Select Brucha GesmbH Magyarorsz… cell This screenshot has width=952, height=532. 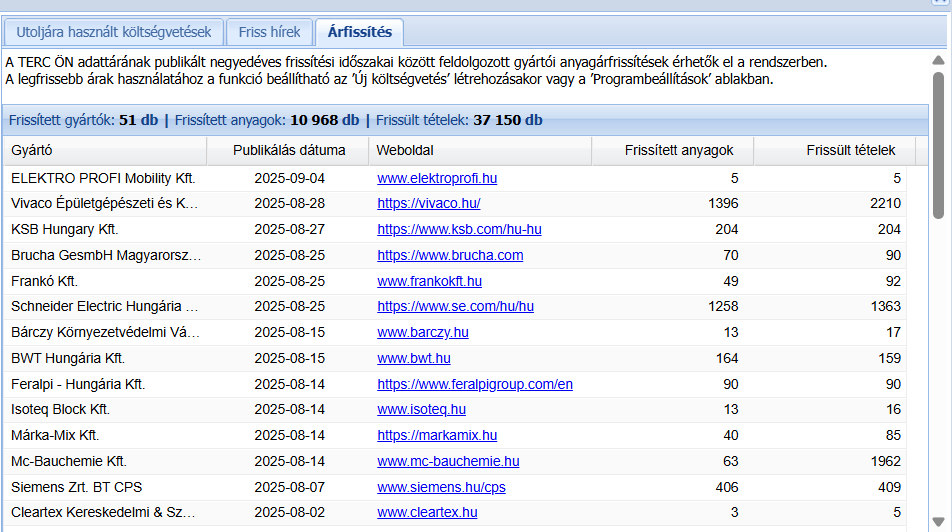click(106, 256)
